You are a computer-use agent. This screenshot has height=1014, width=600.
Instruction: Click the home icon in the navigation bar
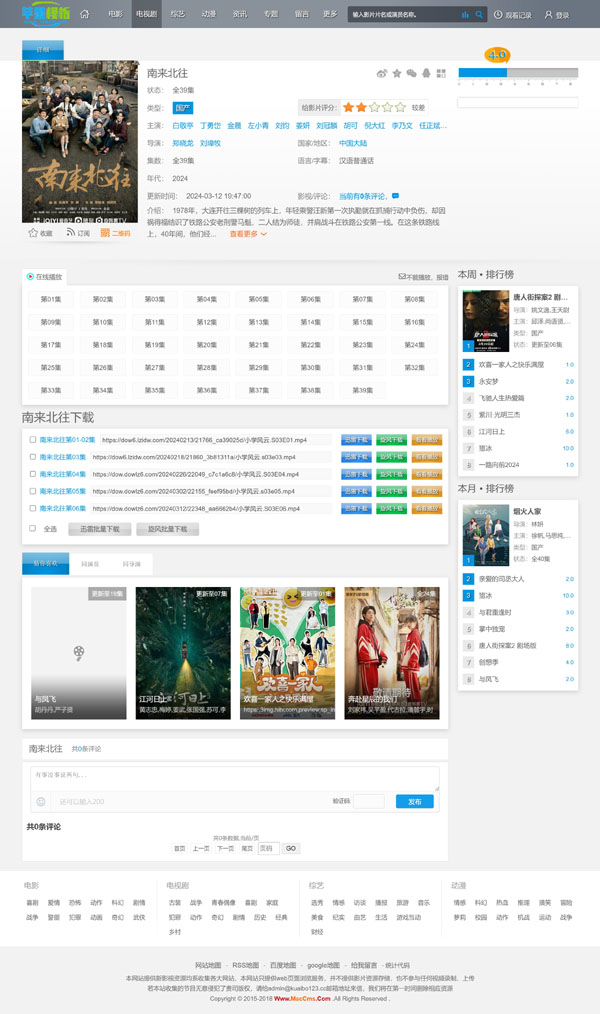(85, 15)
